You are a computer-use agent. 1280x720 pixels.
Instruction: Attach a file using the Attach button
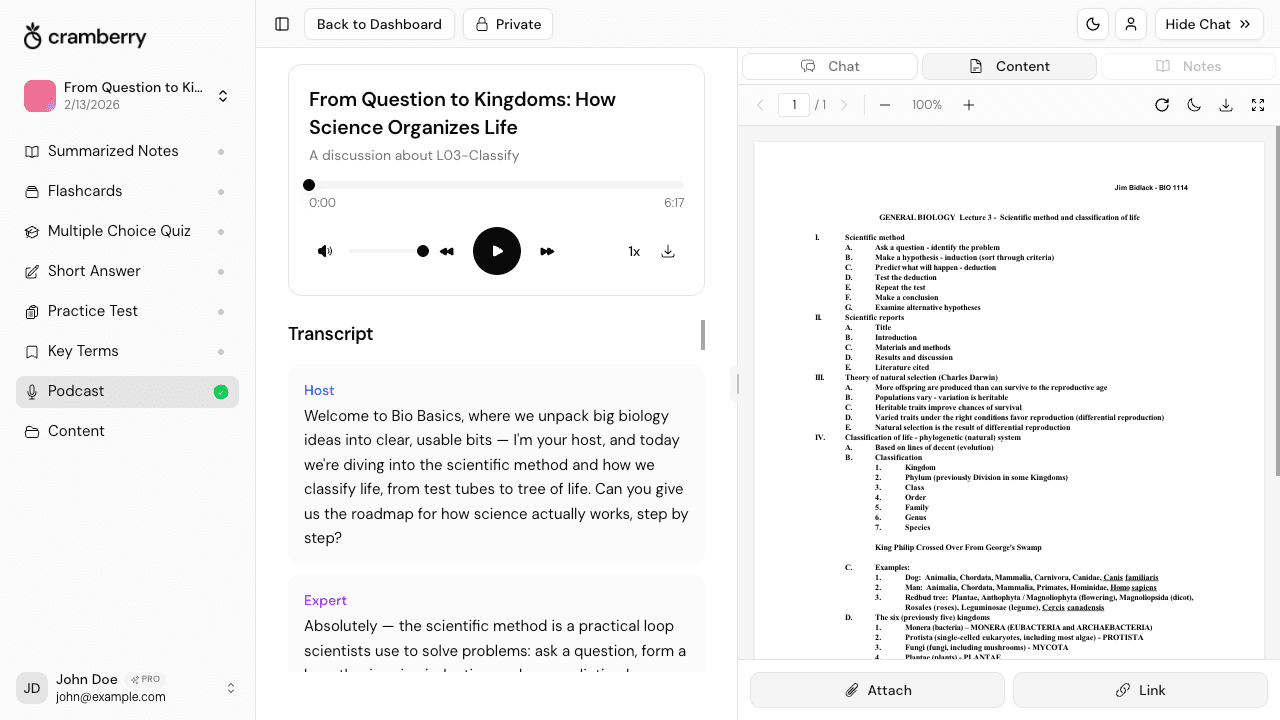click(877, 690)
